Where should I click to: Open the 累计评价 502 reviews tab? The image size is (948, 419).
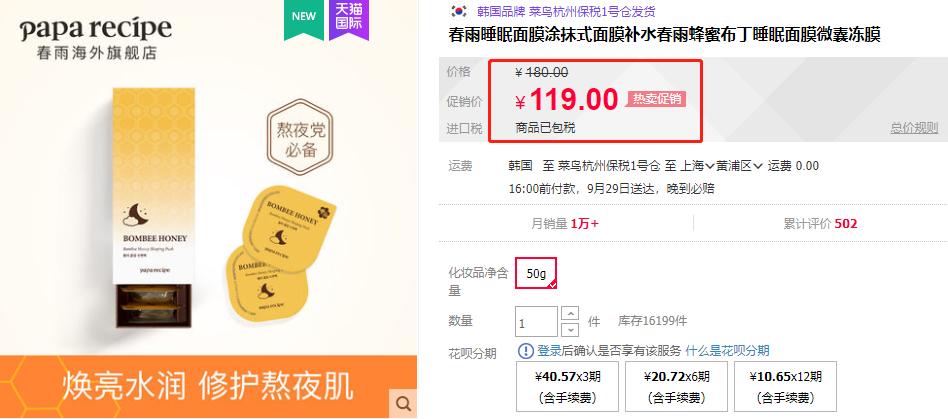(x=820, y=224)
